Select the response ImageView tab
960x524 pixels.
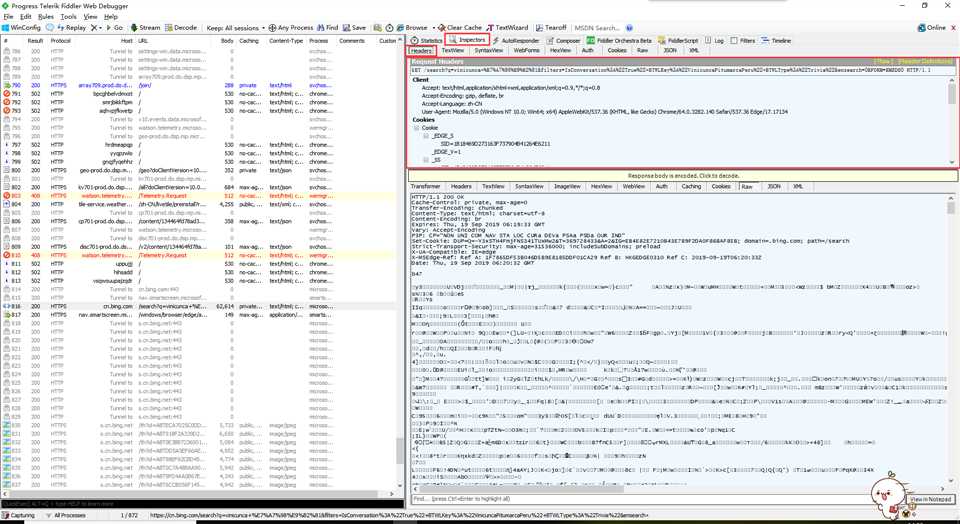point(567,186)
